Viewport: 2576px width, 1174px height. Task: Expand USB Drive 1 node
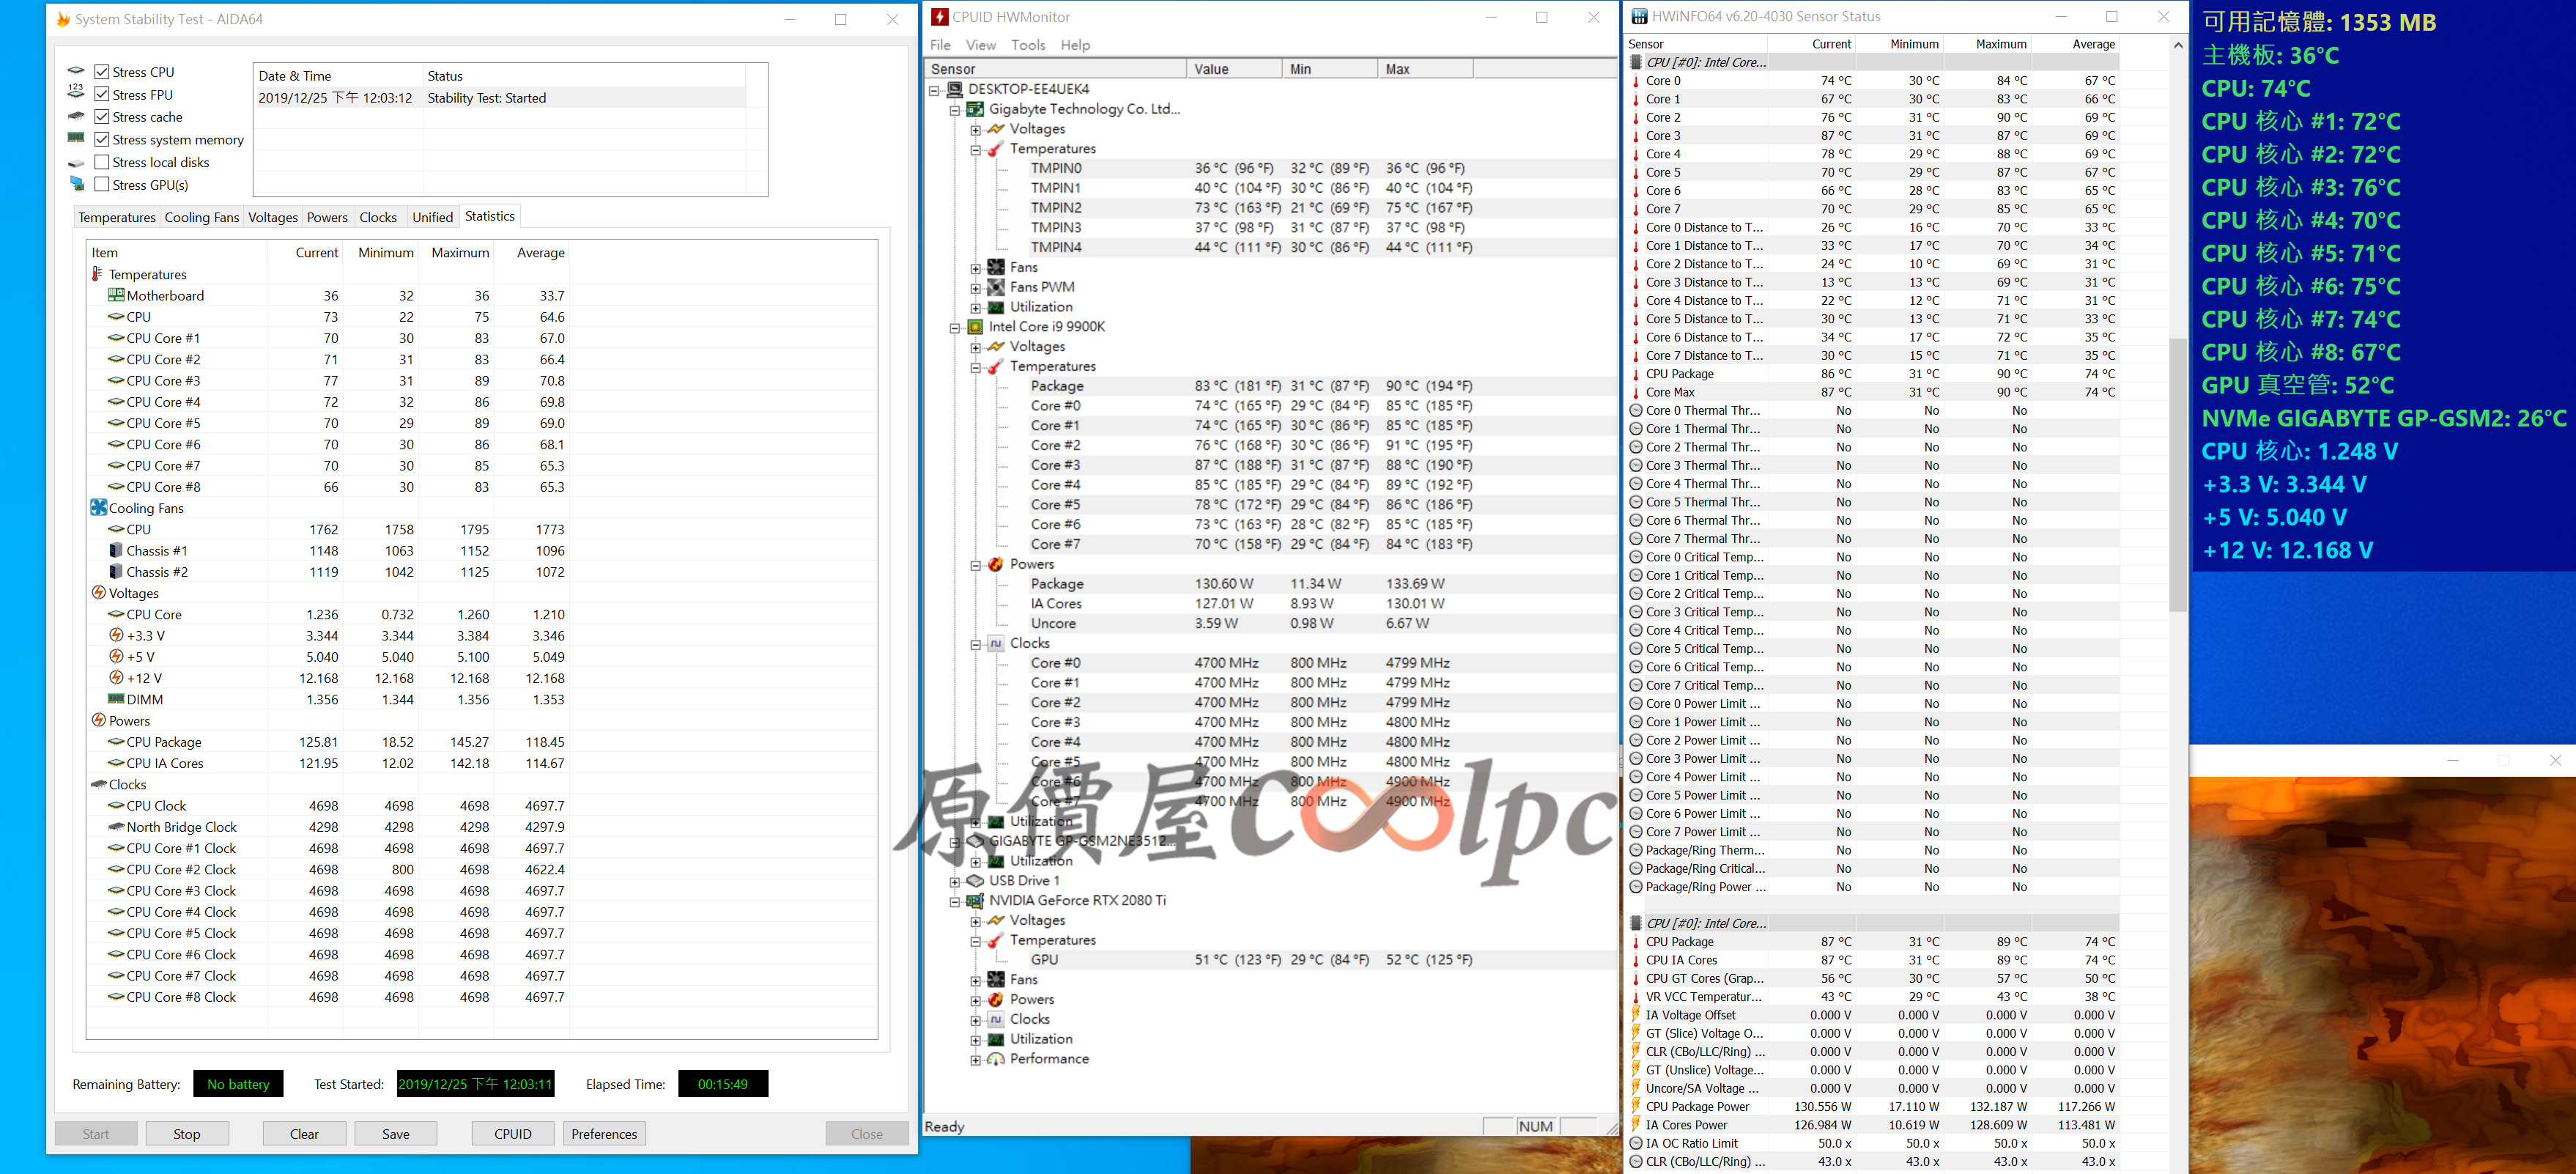point(955,882)
